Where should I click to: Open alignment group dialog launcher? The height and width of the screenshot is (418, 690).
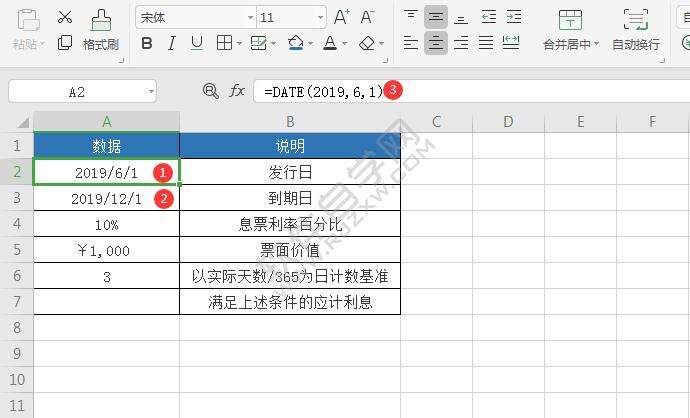662,60
